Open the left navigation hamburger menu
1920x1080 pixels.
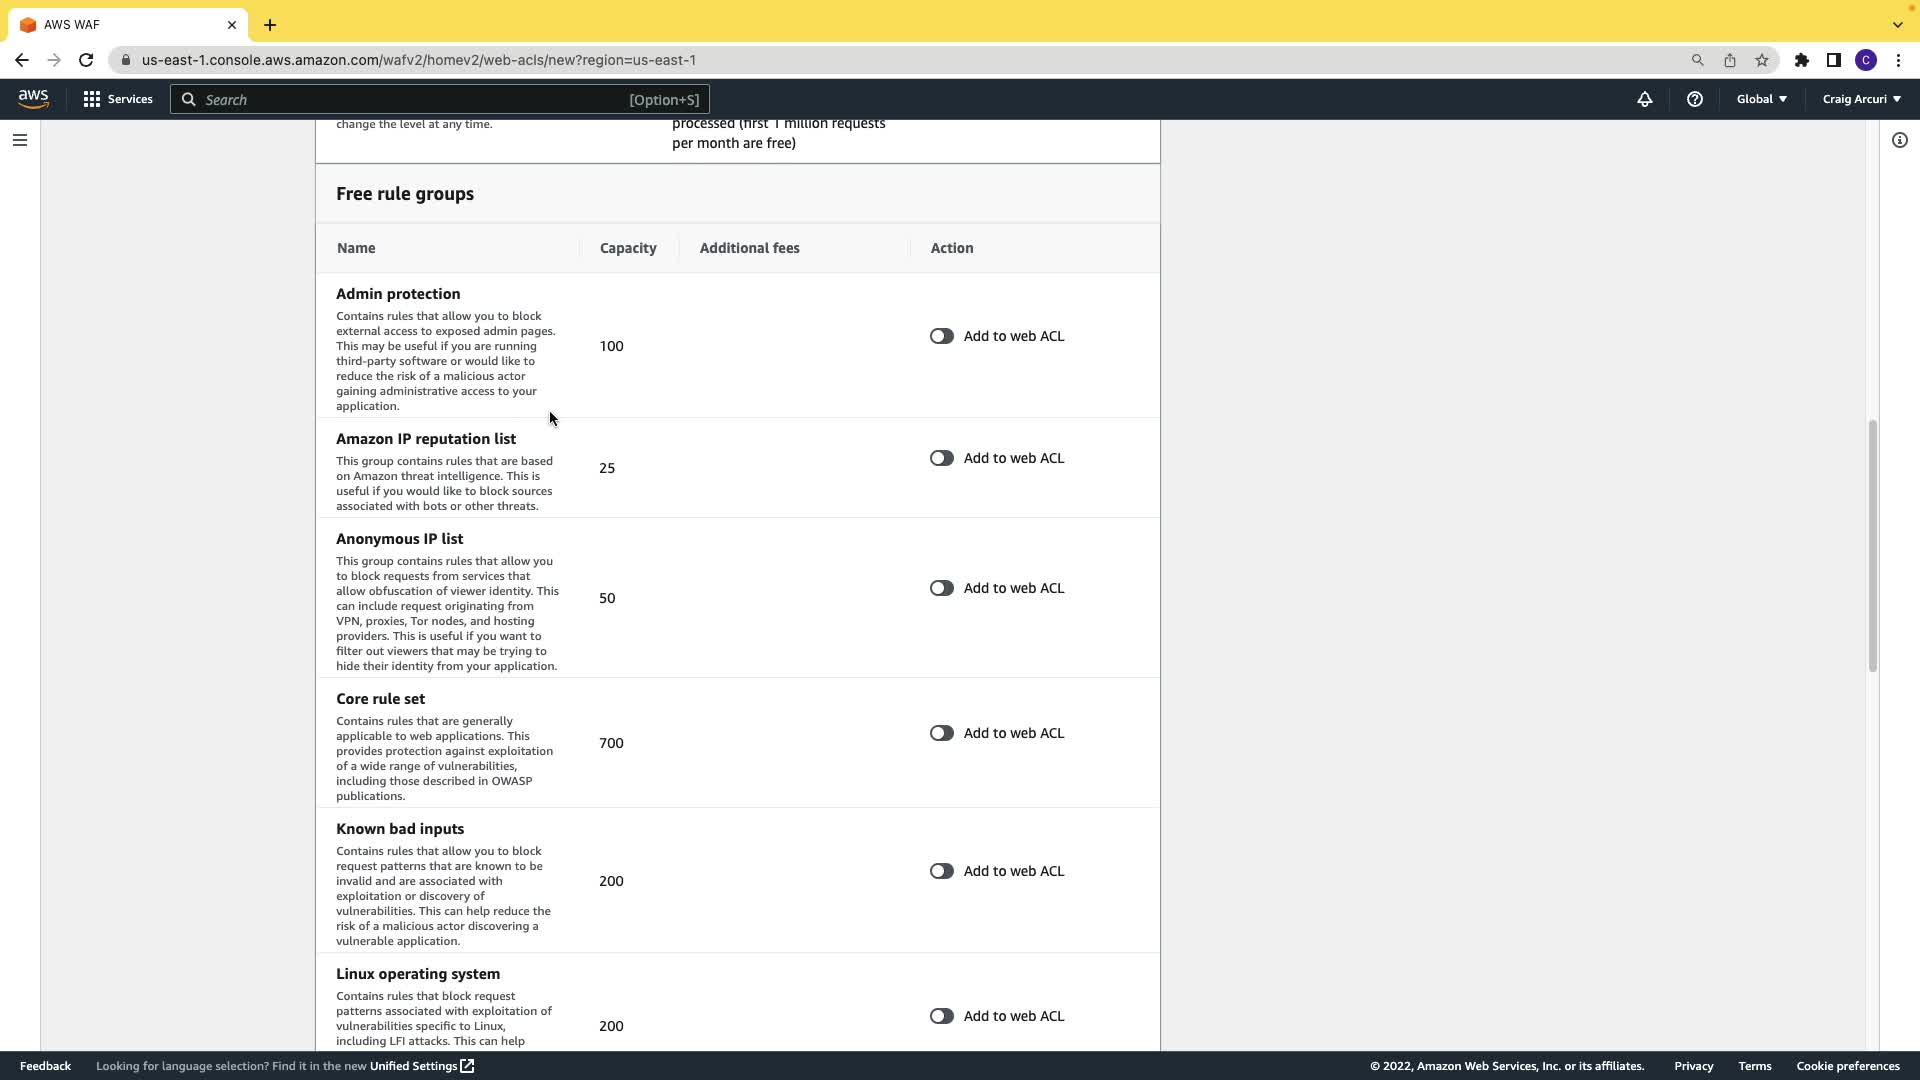(20, 140)
